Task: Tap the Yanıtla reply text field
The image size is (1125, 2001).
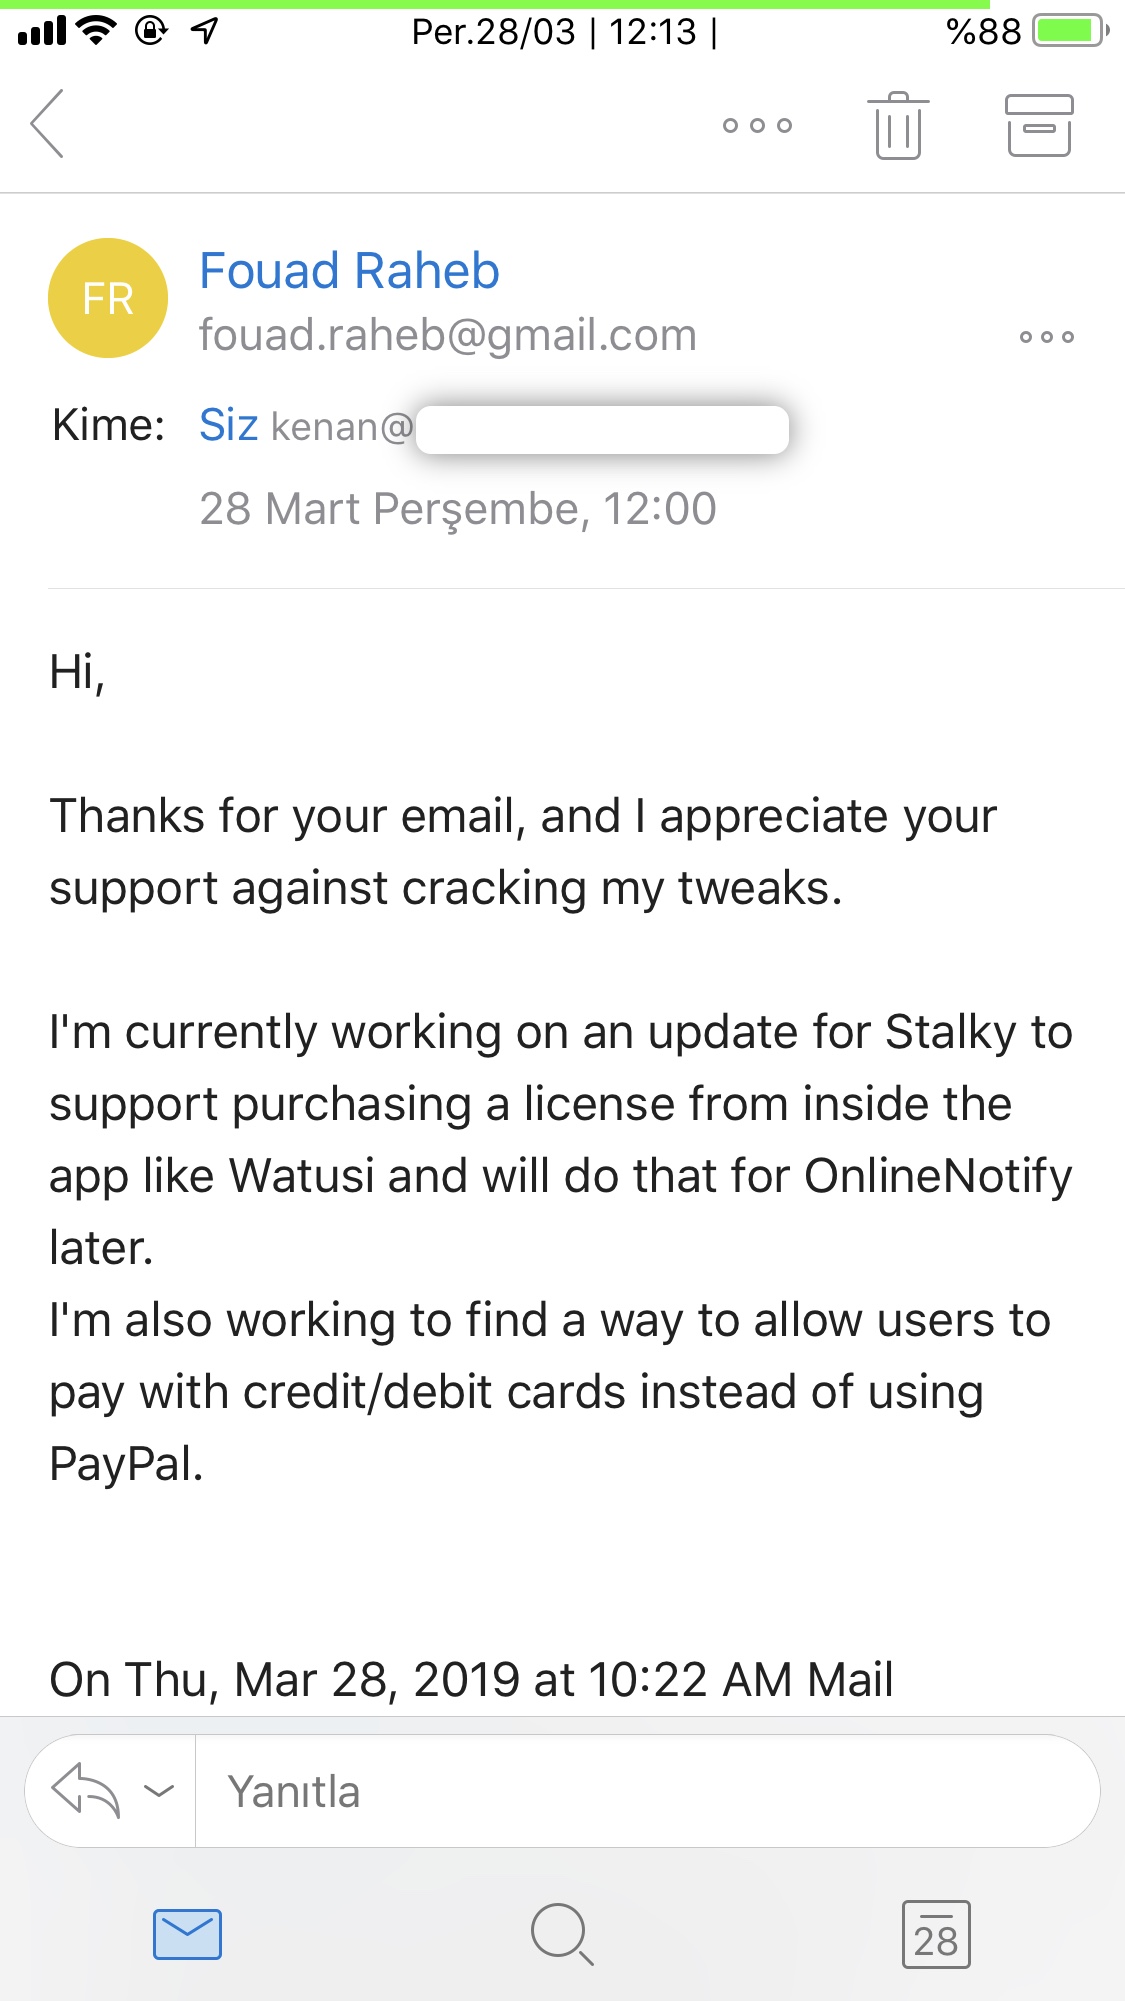Action: tap(640, 1791)
